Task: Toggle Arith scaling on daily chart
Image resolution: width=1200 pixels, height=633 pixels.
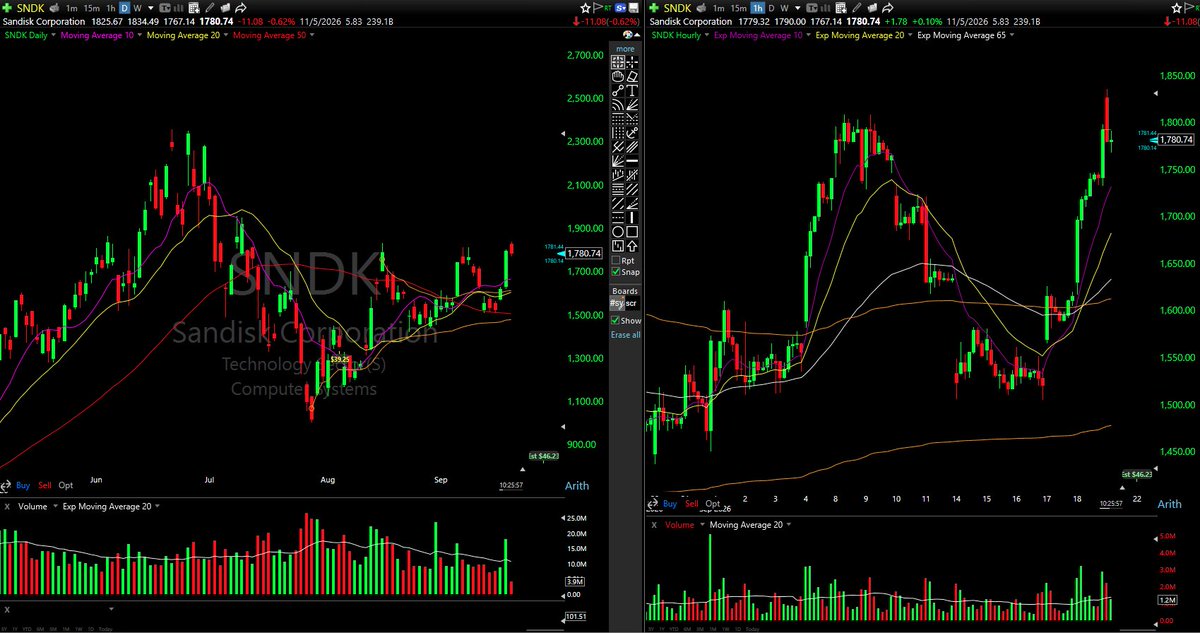Action: coord(577,485)
